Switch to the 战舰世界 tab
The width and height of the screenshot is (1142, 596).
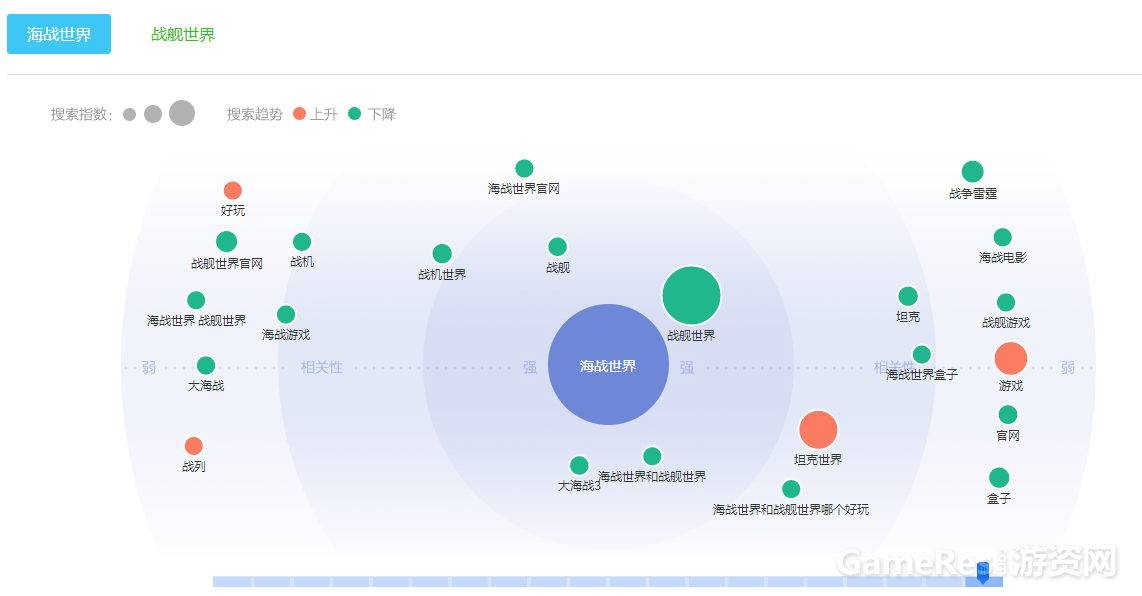[183, 34]
